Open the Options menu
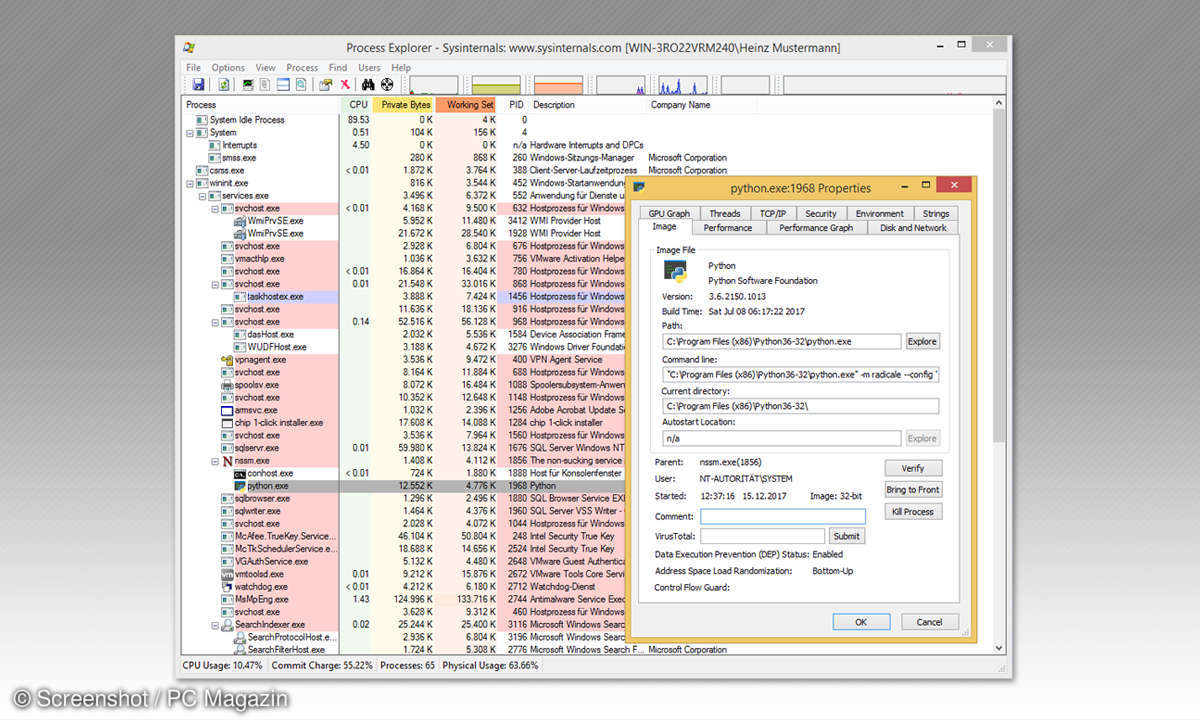1200x720 pixels. point(228,68)
